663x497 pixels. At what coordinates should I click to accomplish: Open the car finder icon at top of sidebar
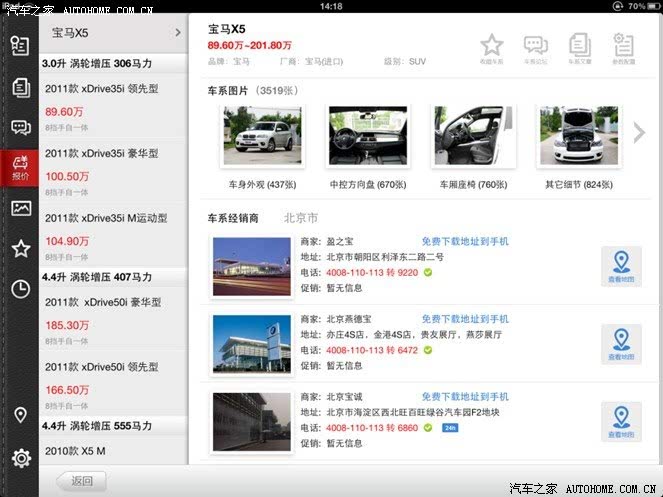20,46
